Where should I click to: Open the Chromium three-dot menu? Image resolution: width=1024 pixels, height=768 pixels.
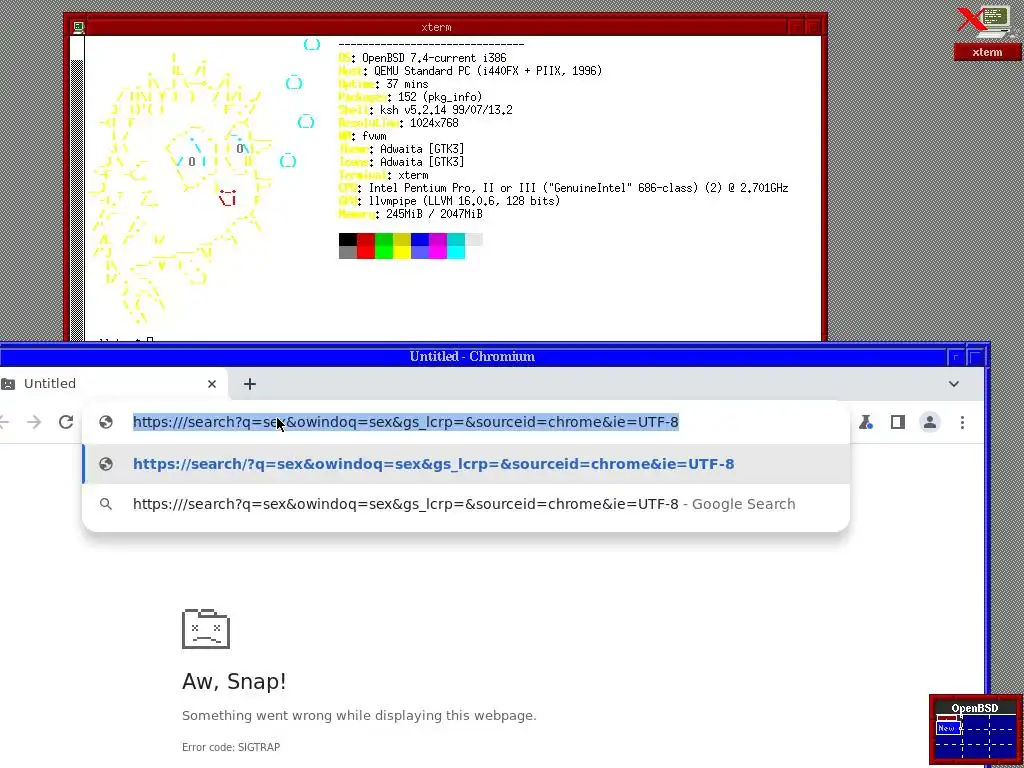pos(962,422)
